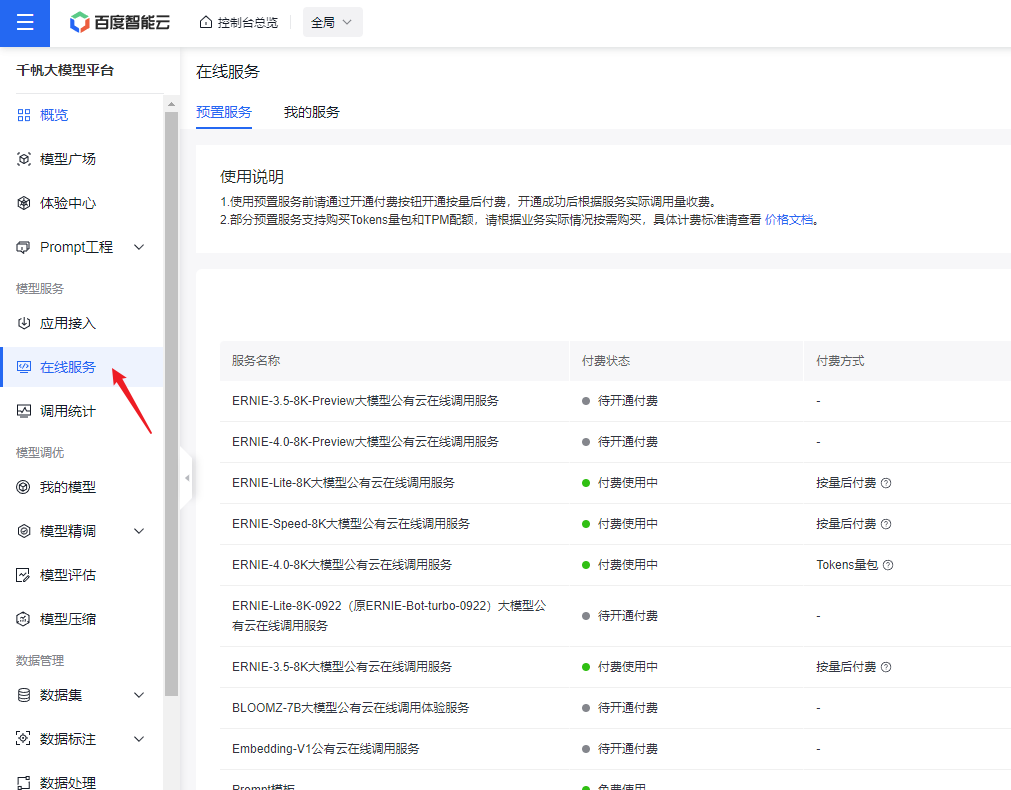Select ERNIE-Lite-8K大模型公有云在线调用服务 name

[x=343, y=483]
